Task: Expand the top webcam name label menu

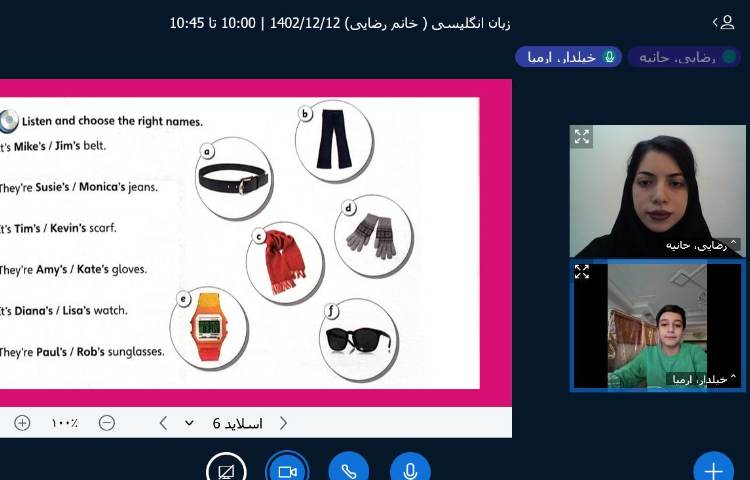Action: pyautogui.click(x=700, y=245)
